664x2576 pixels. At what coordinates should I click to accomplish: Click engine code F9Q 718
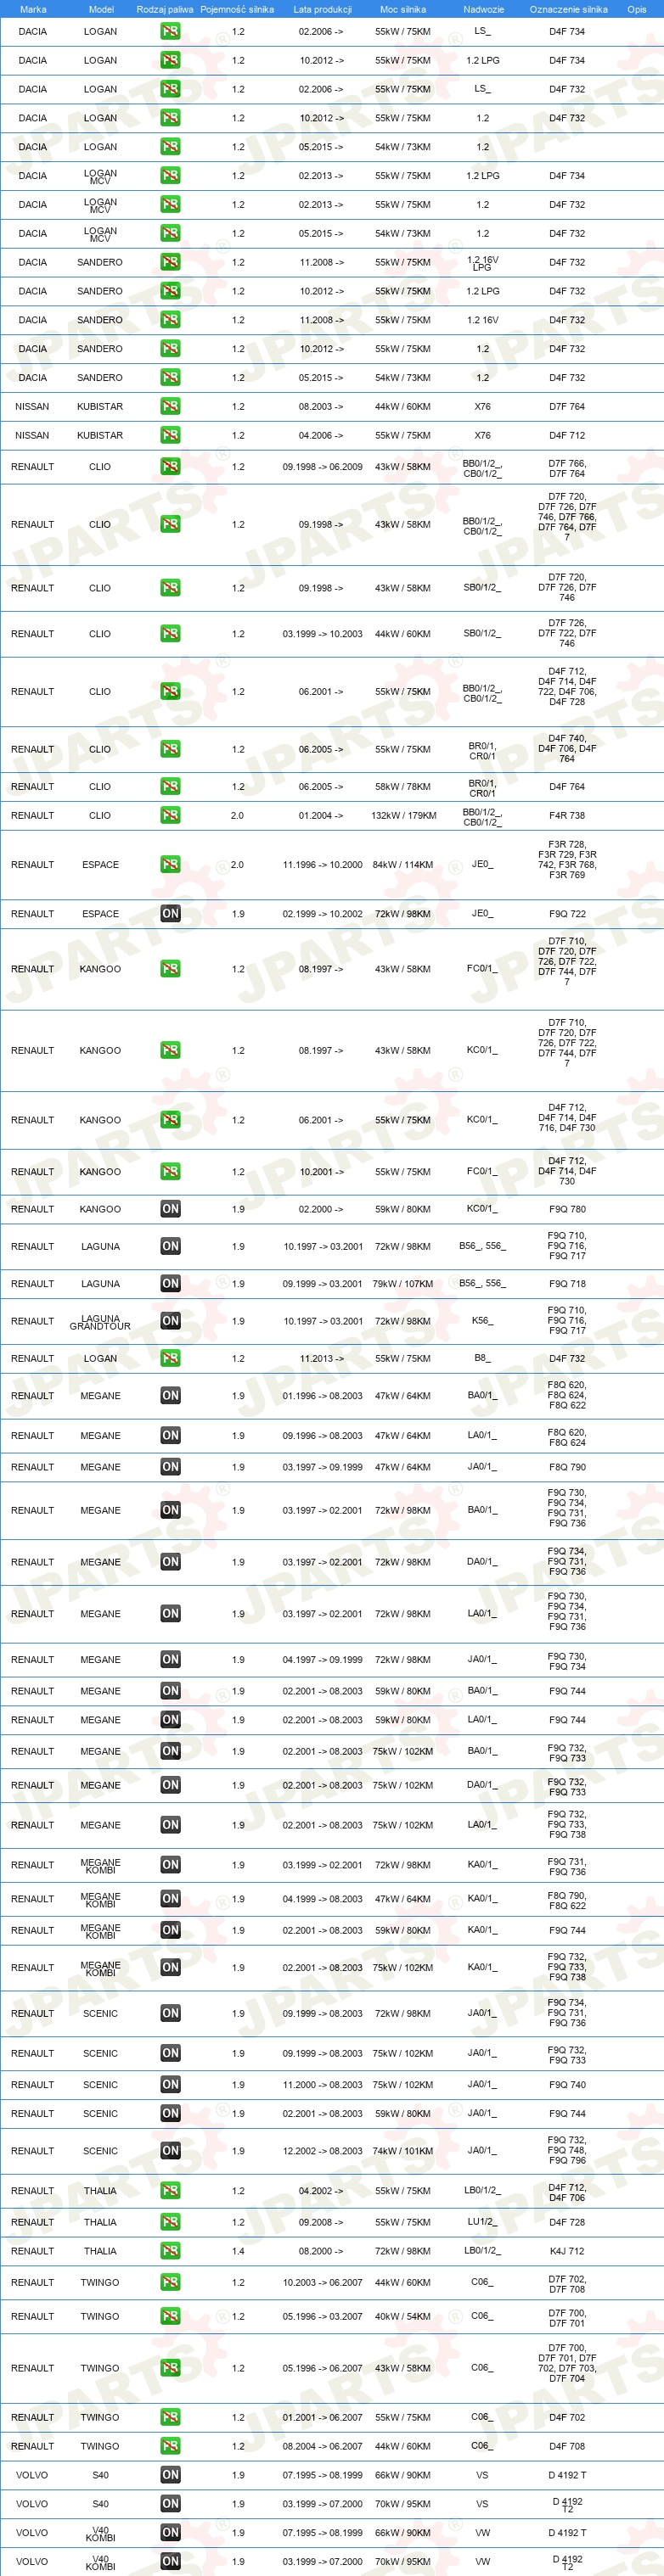coord(567,1283)
